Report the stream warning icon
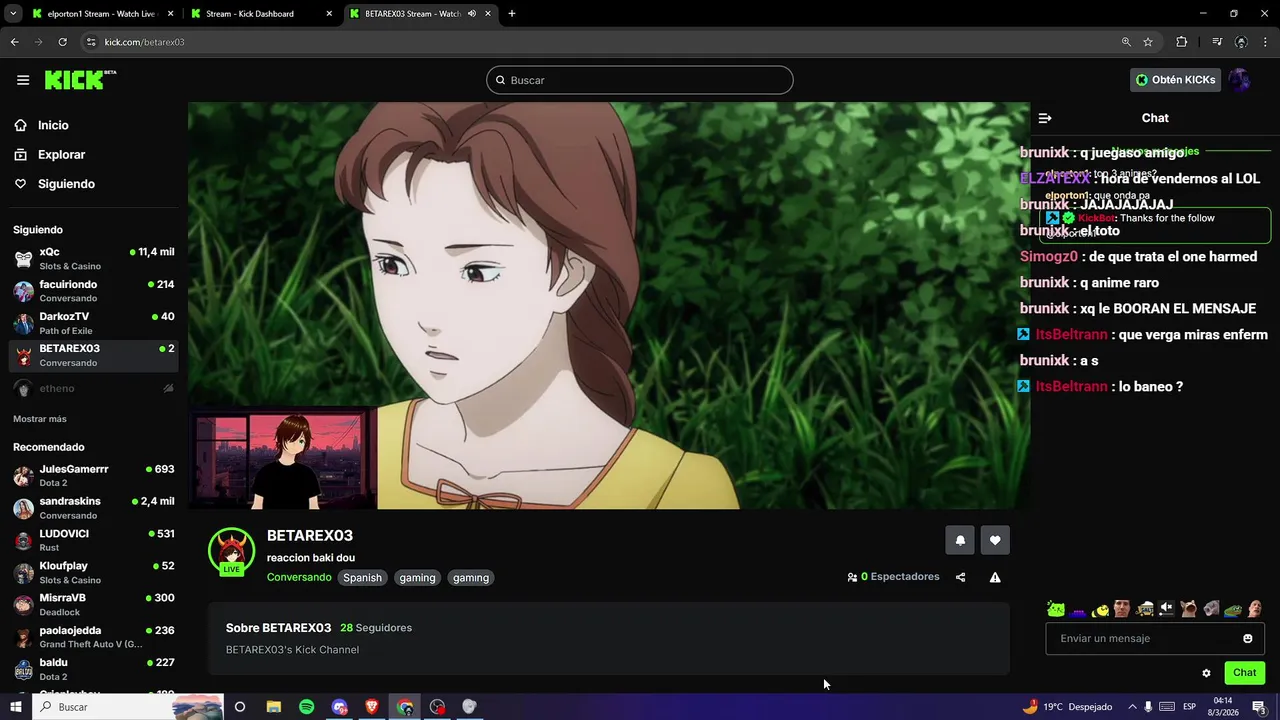The image size is (1280, 720). [x=995, y=577]
